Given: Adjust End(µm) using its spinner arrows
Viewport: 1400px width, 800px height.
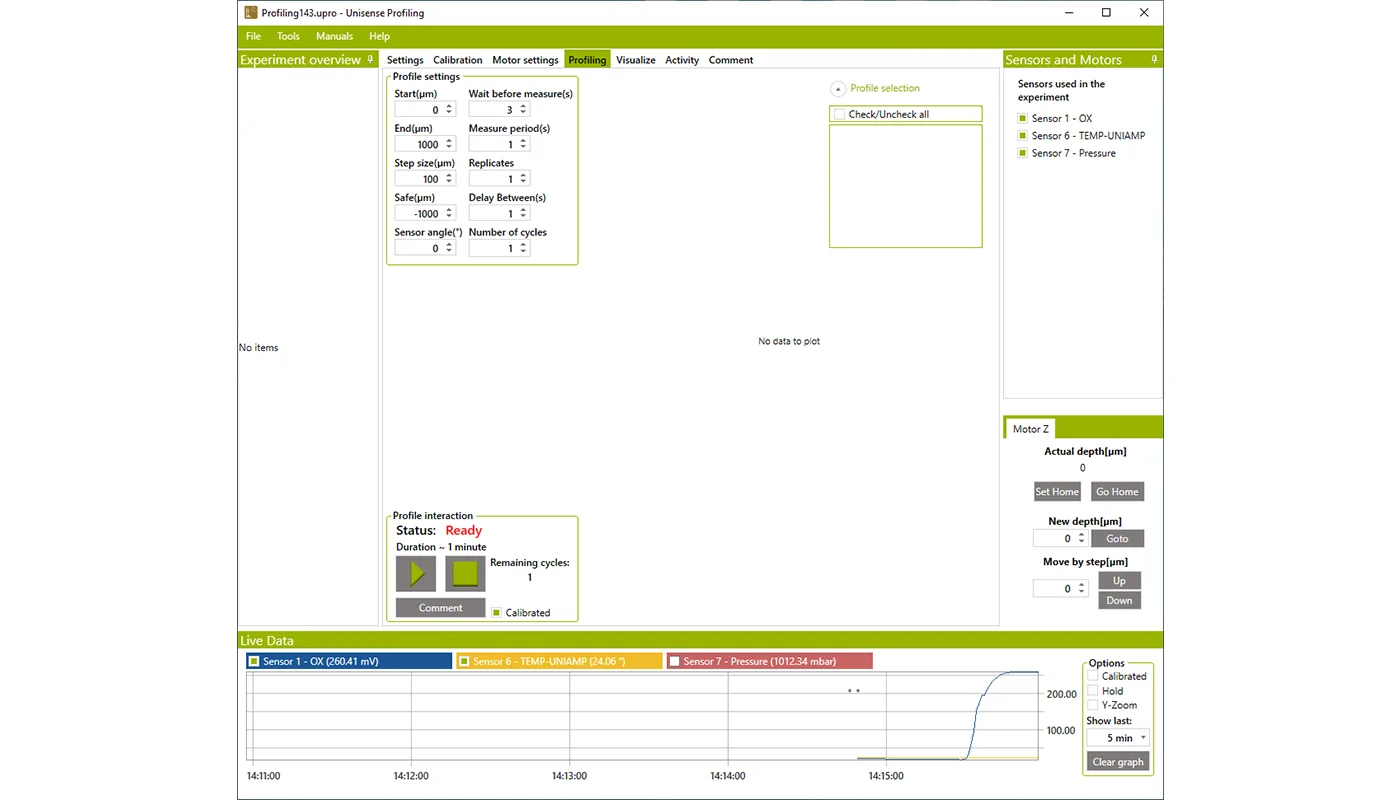Looking at the screenshot, I should [x=449, y=144].
